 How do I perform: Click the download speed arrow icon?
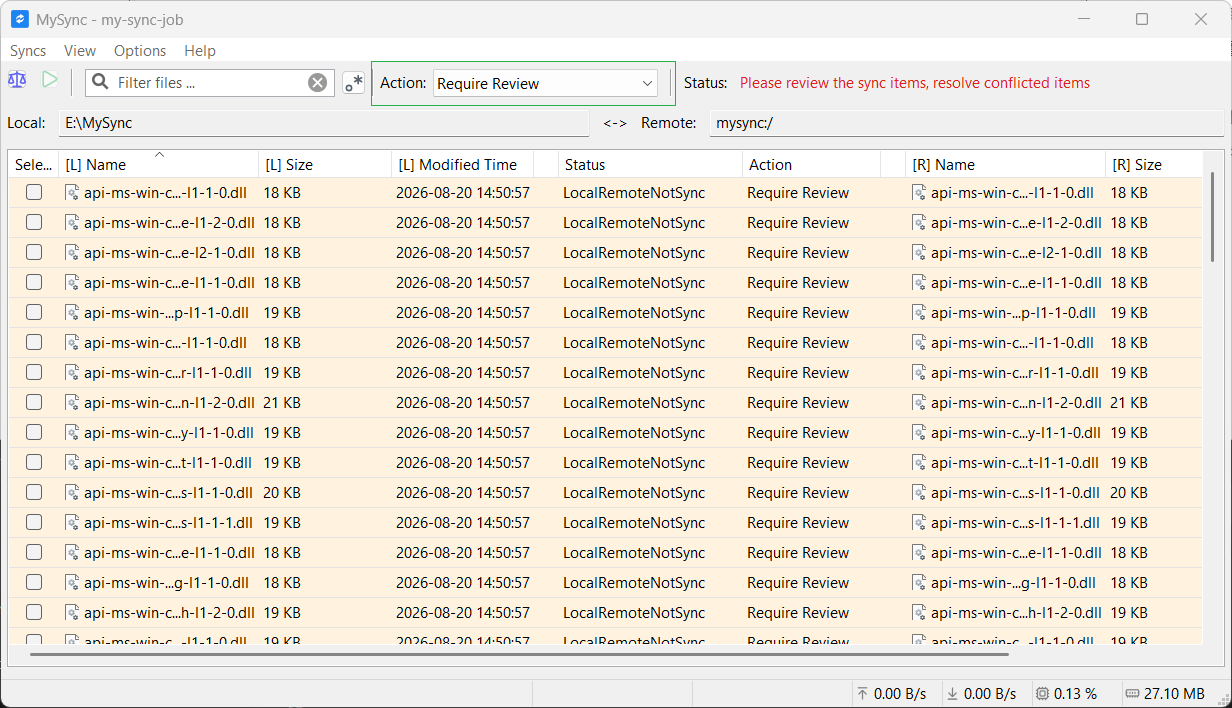(952, 694)
